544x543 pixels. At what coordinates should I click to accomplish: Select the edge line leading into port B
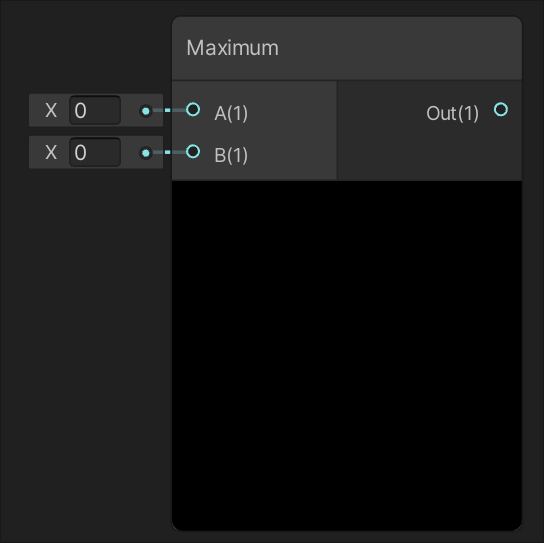pyautogui.click(x=169, y=152)
